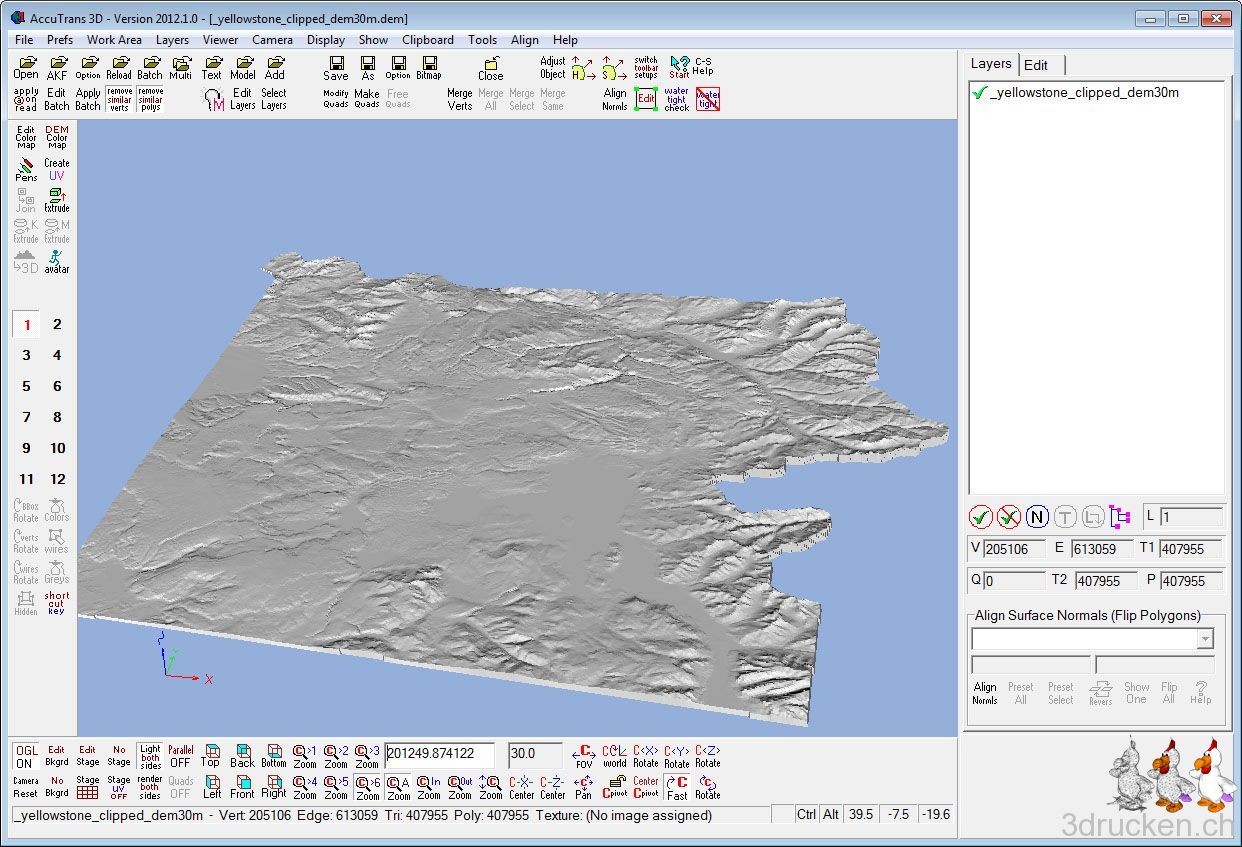The width and height of the screenshot is (1242, 847).
Task: Click the water tight check icon
Action: point(677,98)
